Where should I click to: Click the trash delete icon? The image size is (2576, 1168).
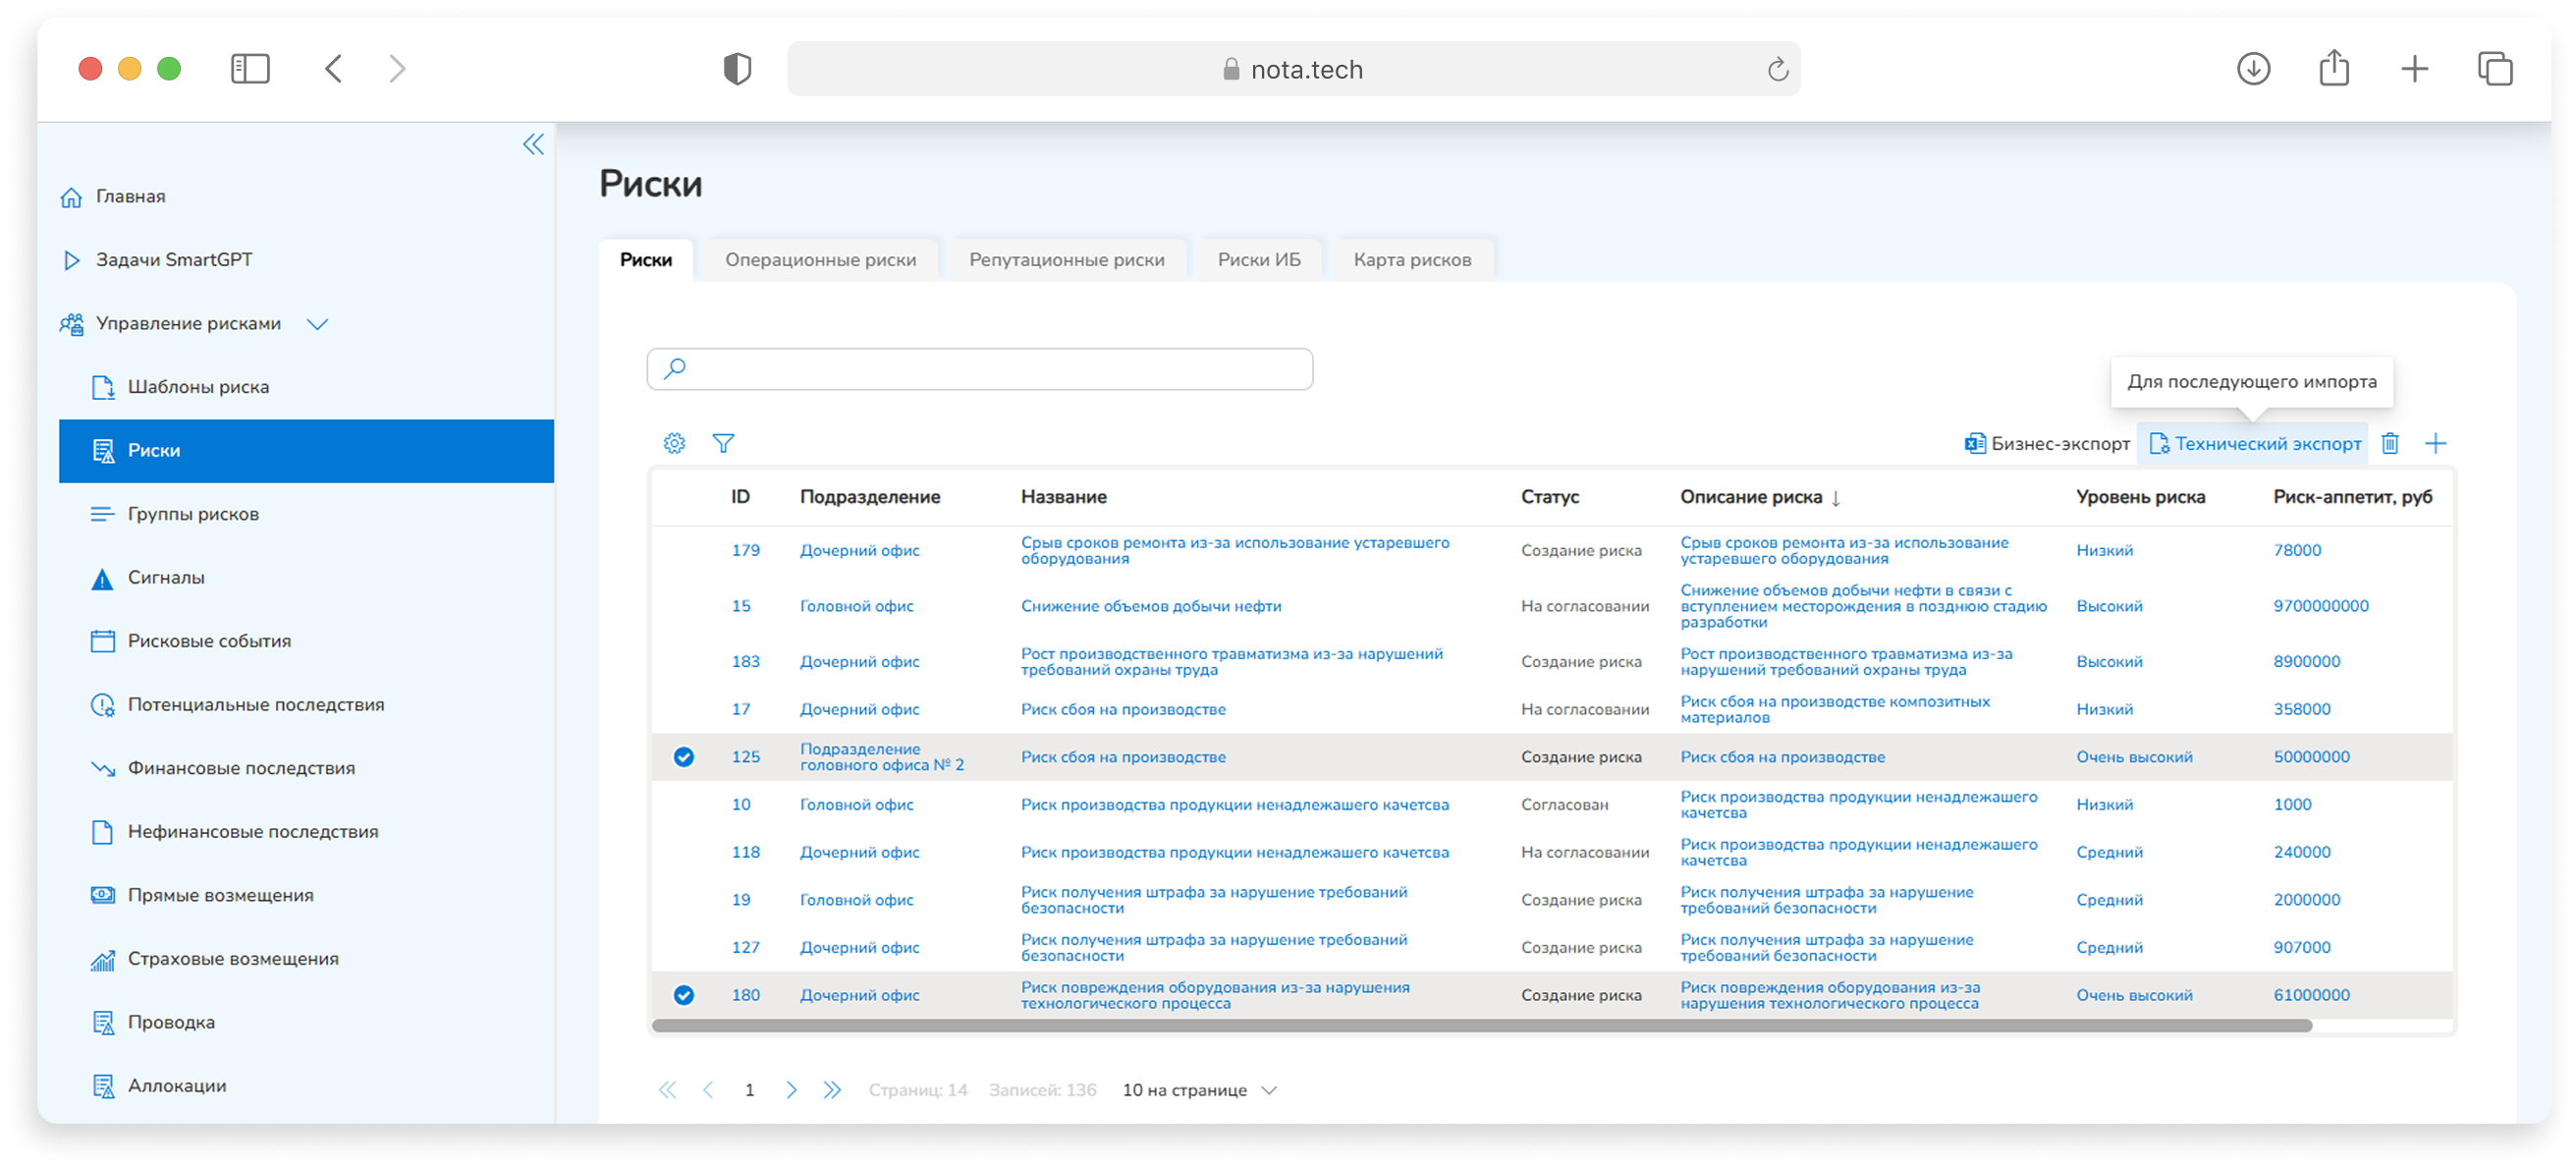pos(2390,443)
